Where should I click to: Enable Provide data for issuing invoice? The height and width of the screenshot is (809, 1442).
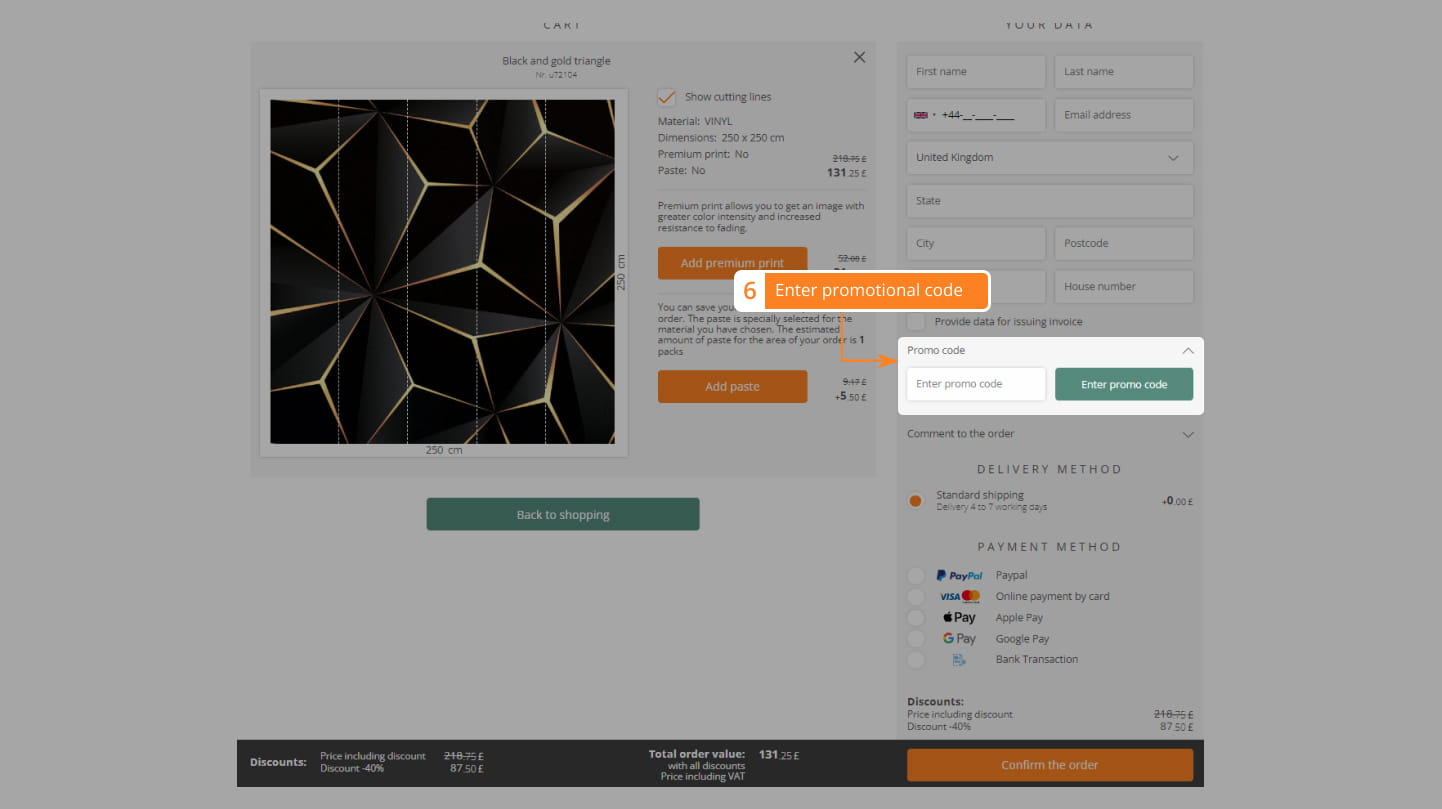coord(916,322)
